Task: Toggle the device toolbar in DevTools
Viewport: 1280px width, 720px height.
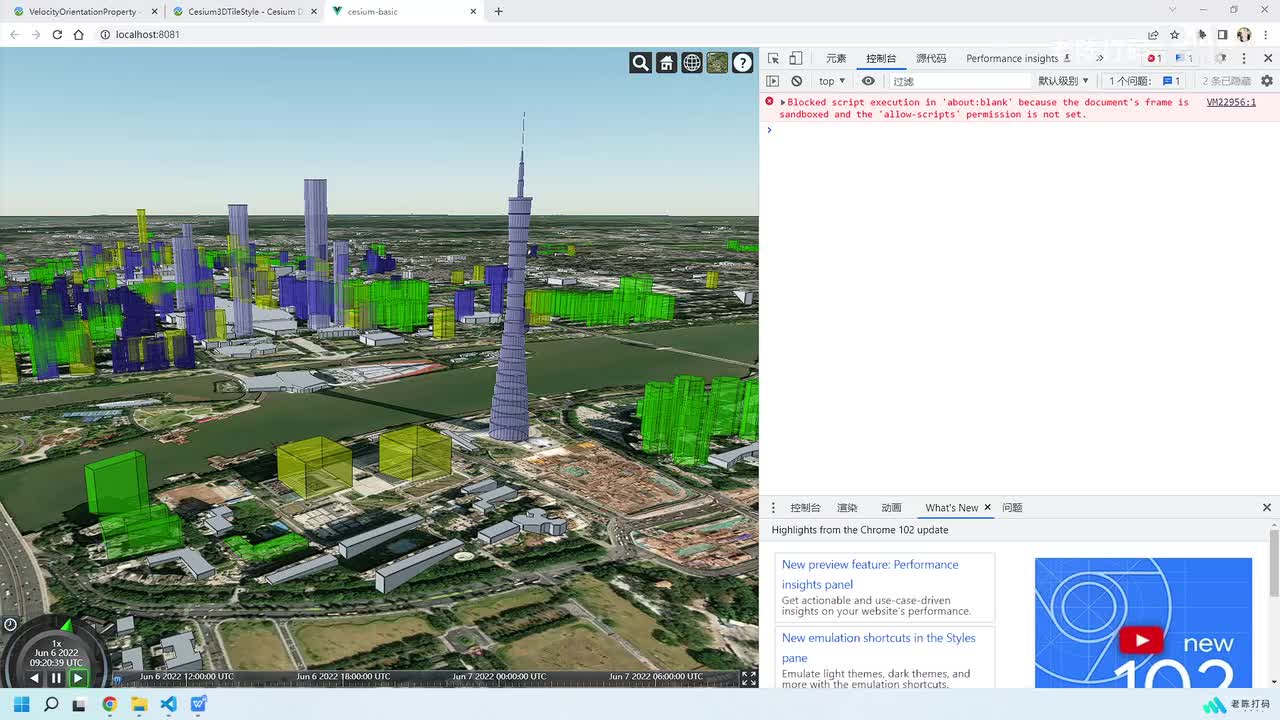Action: click(x=796, y=58)
